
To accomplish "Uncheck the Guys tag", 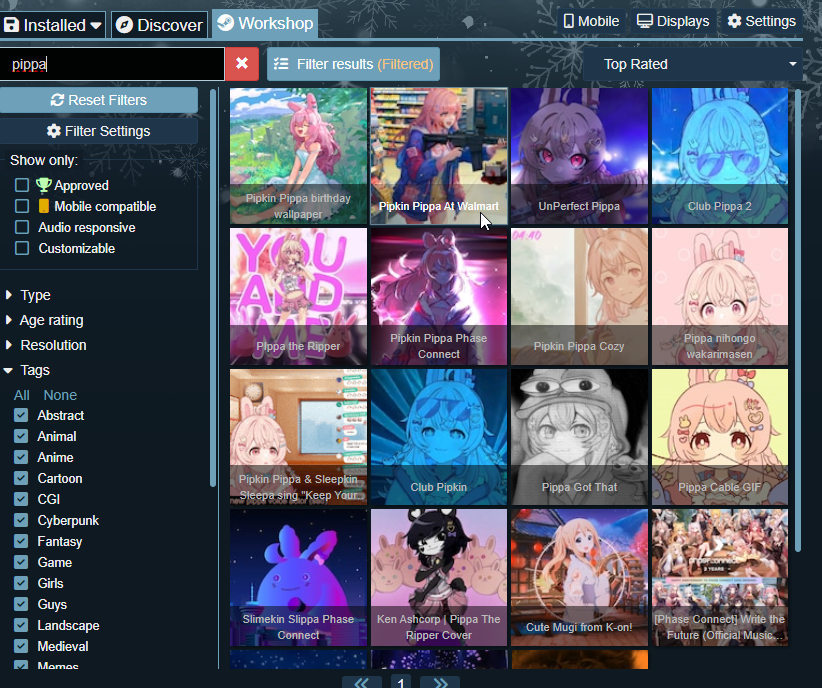I will [21, 604].
